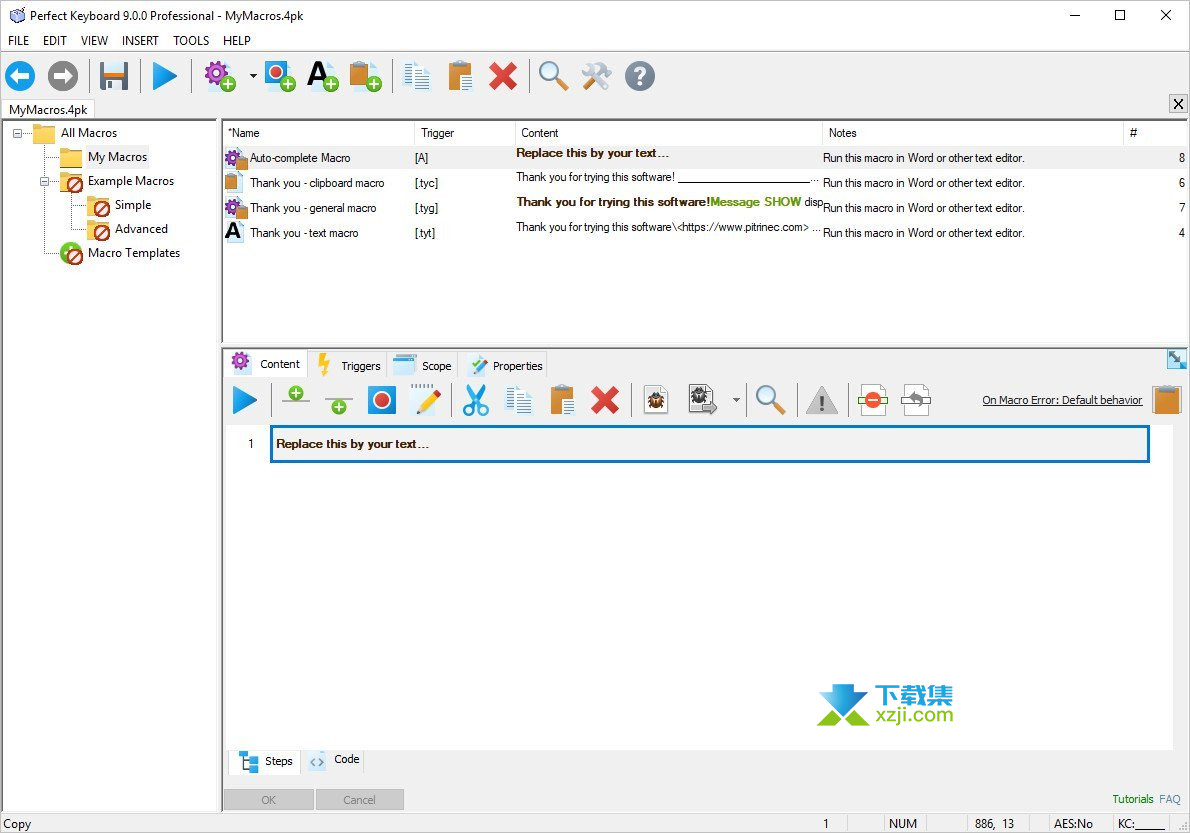Select the MyMacros.4pk file tab

point(48,109)
